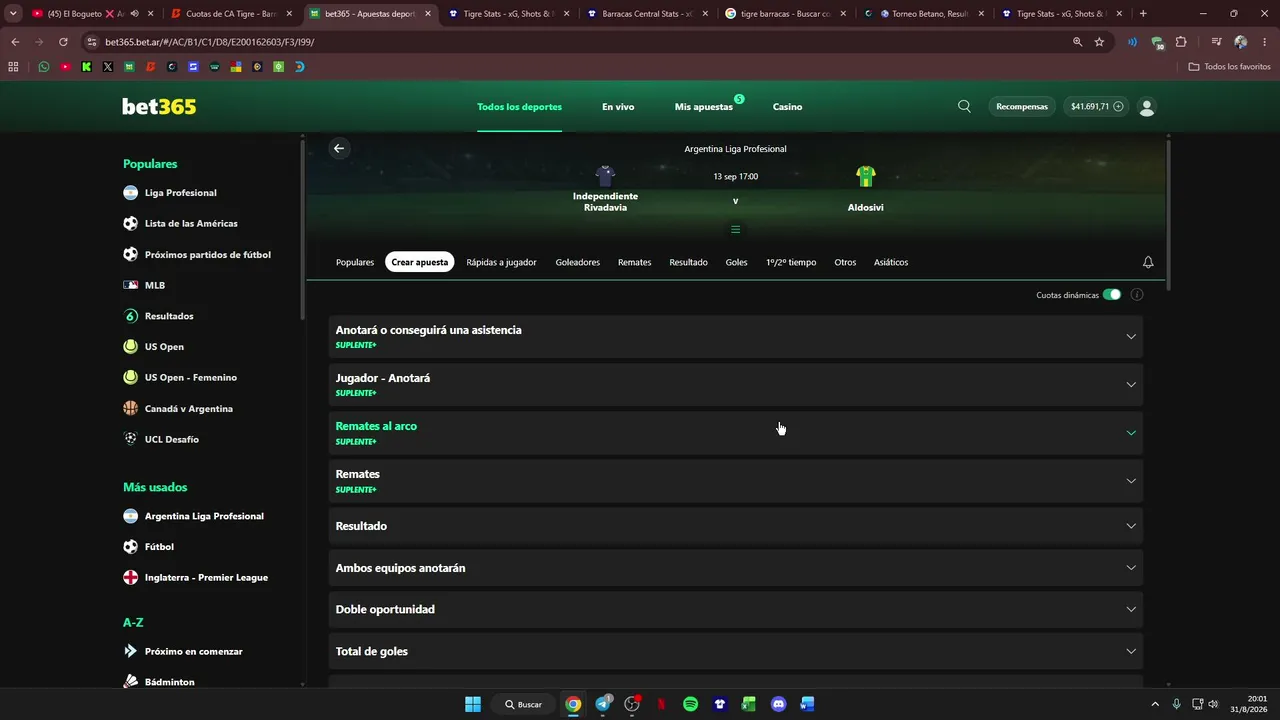Go back with the left arrow icon
This screenshot has width=1280, height=720.
[339, 148]
